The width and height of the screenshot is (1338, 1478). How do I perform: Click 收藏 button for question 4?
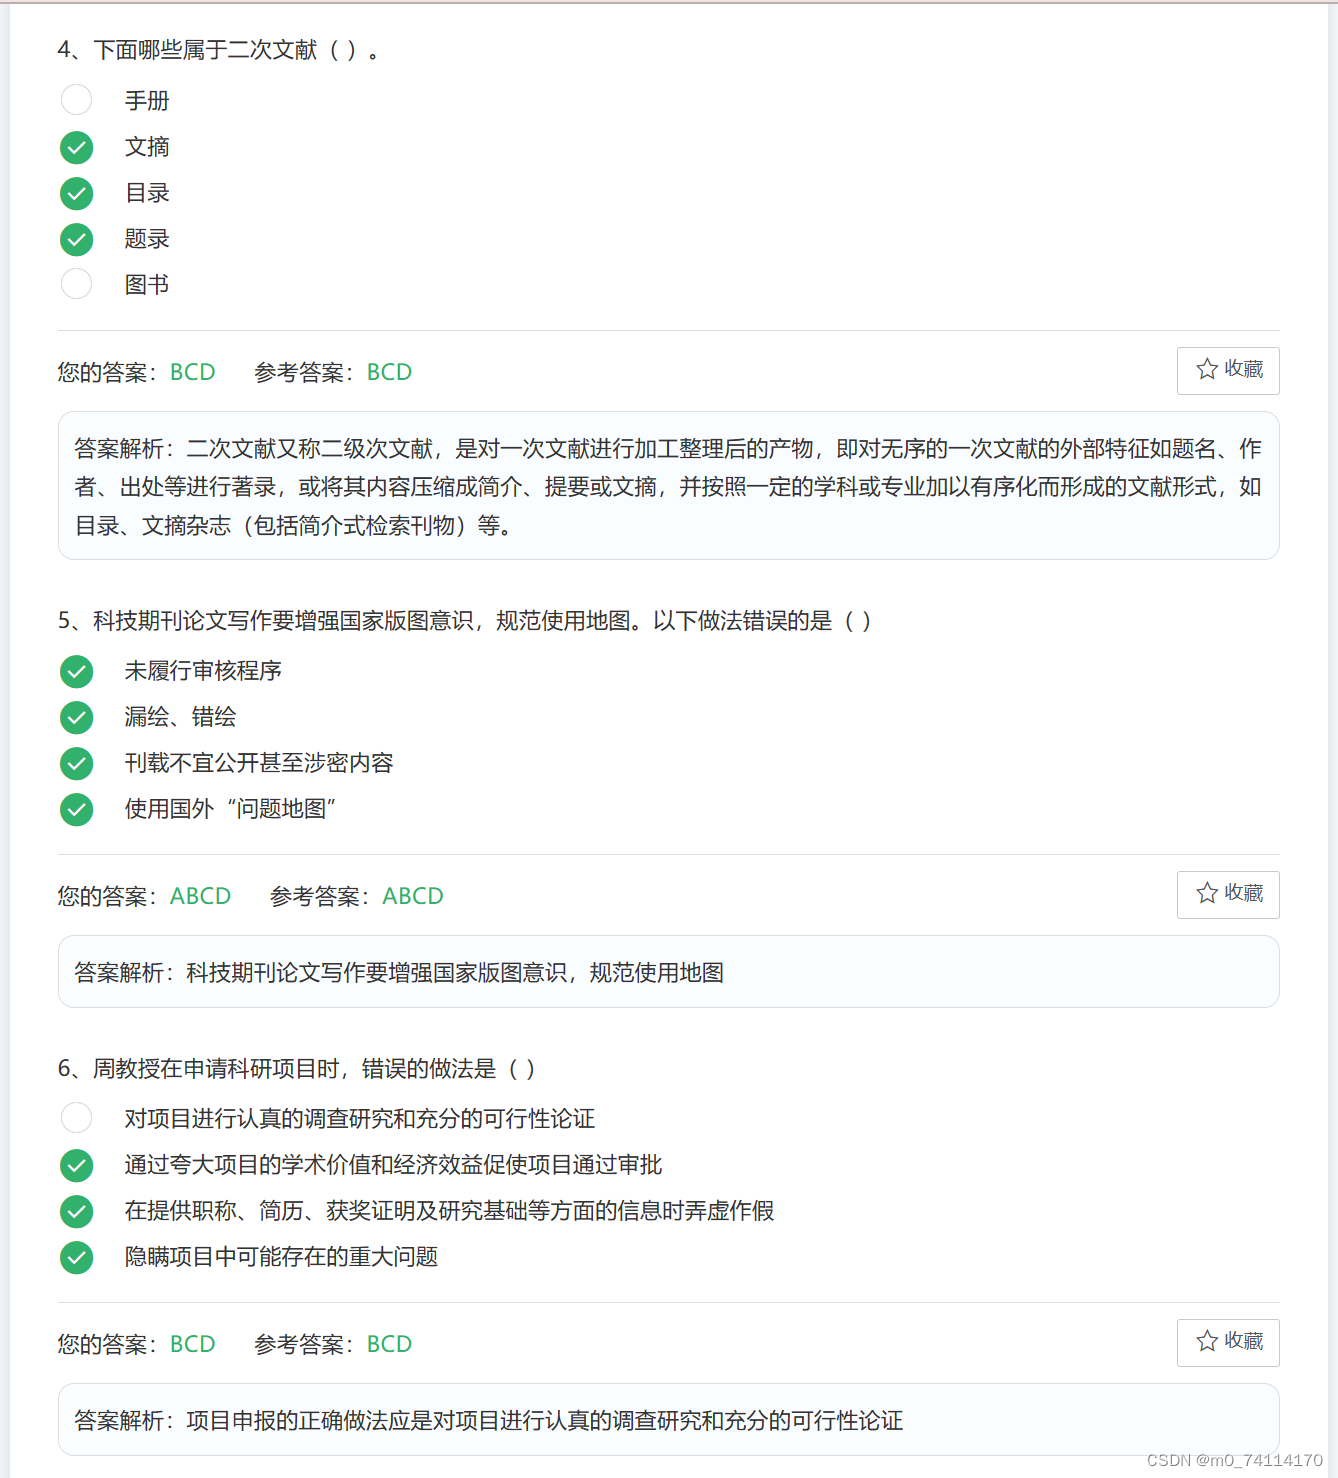pyautogui.click(x=1228, y=371)
